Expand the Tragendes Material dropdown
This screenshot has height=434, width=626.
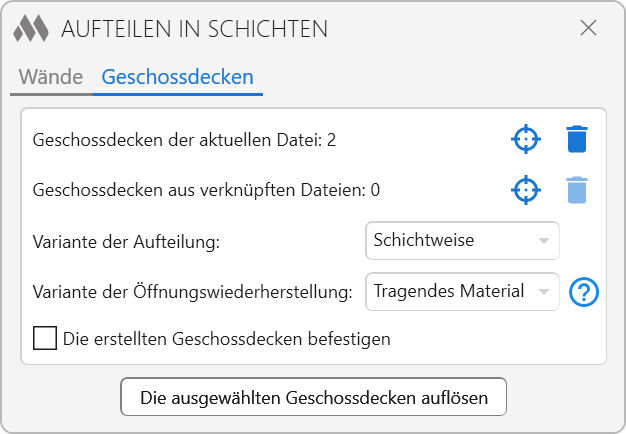point(461,291)
